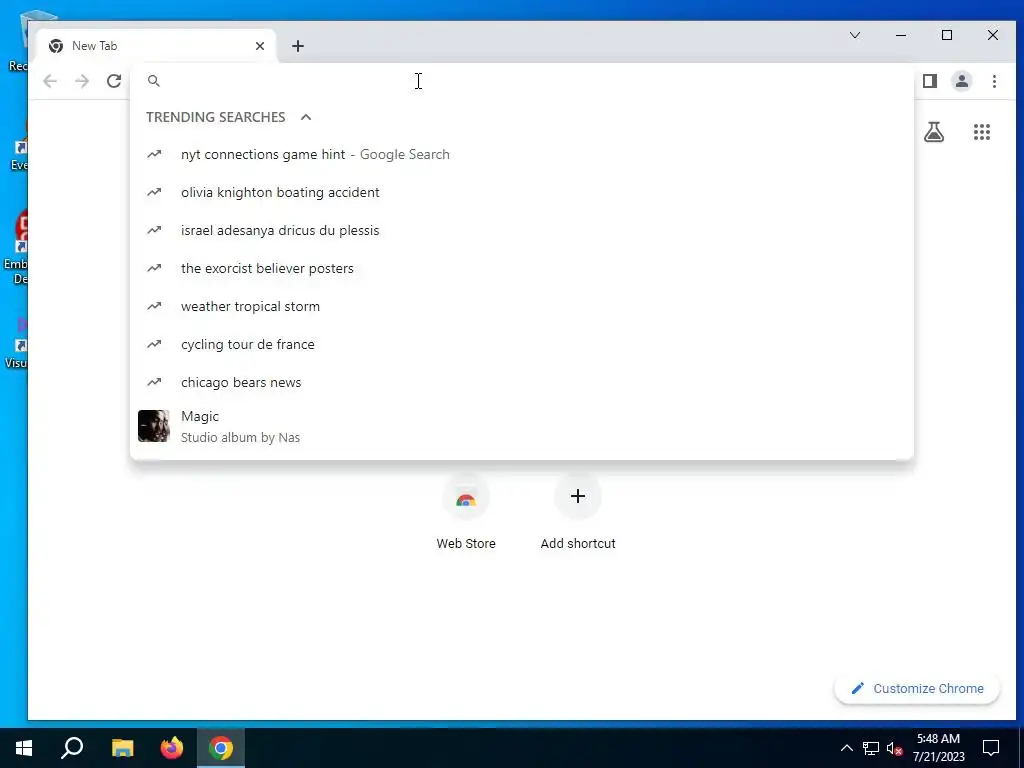This screenshot has height=768, width=1024.
Task: Open the Chrome side panel
Action: click(x=930, y=81)
